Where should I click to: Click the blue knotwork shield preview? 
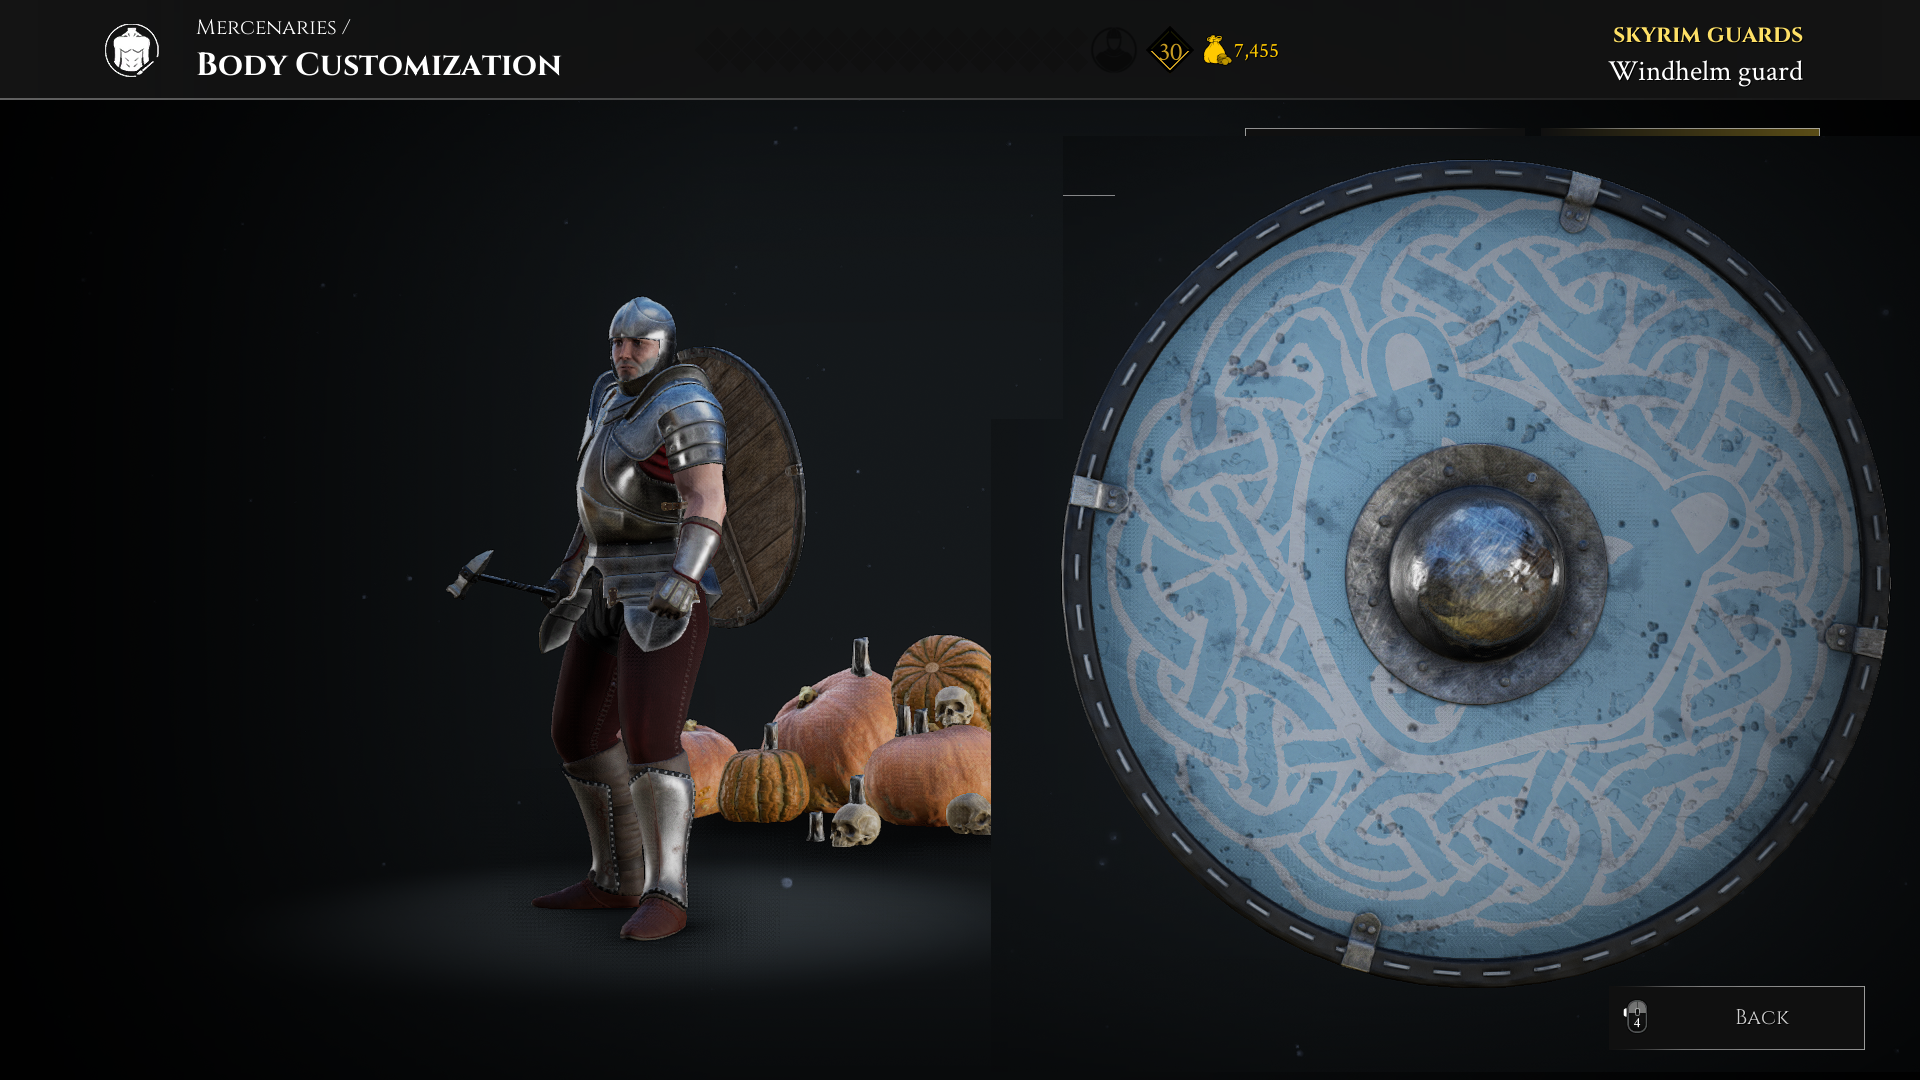(1476, 573)
